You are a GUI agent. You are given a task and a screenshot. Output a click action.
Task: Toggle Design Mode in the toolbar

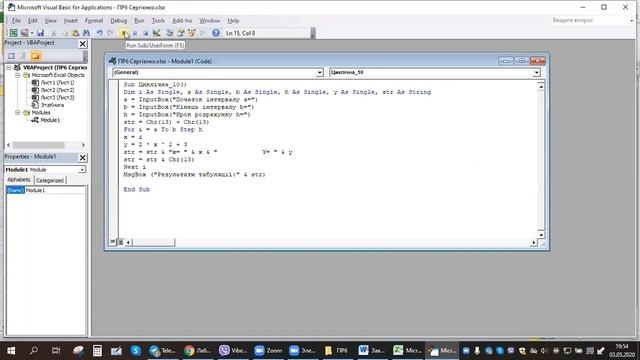pyautogui.click(x=156, y=33)
